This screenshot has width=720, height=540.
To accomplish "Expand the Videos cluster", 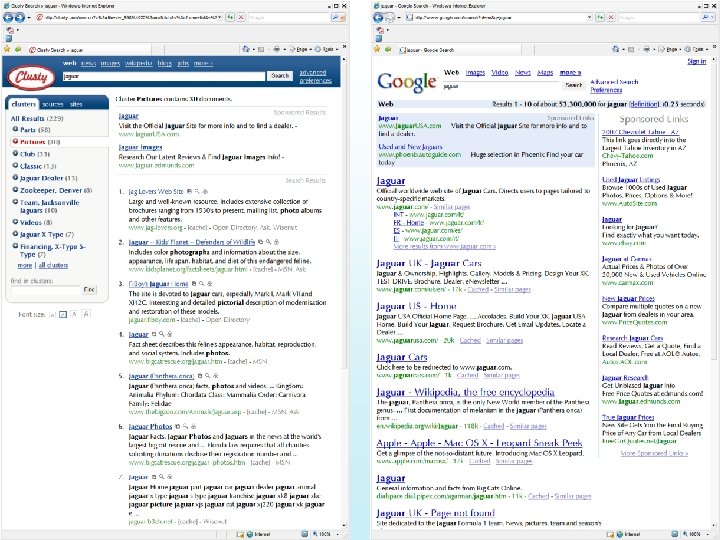I will tap(15, 222).
